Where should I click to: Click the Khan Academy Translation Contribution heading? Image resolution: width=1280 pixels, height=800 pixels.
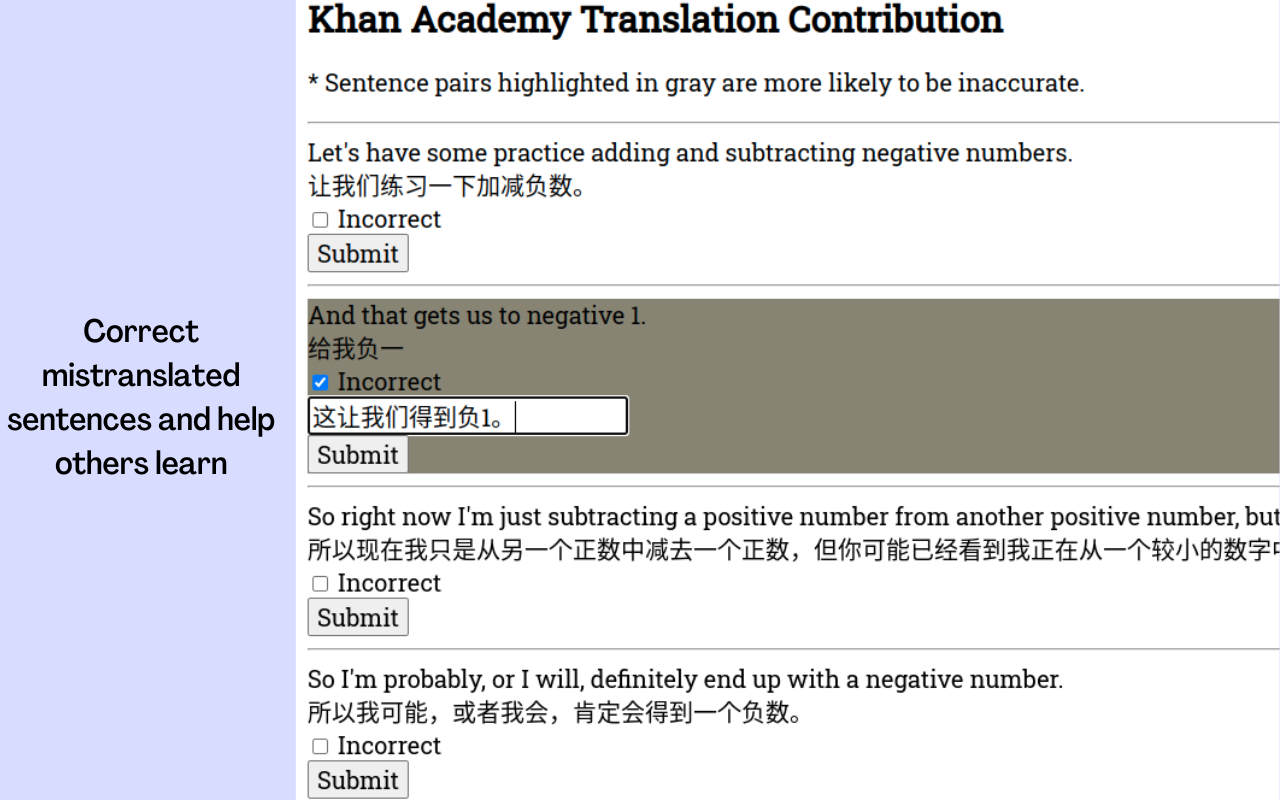(655, 19)
